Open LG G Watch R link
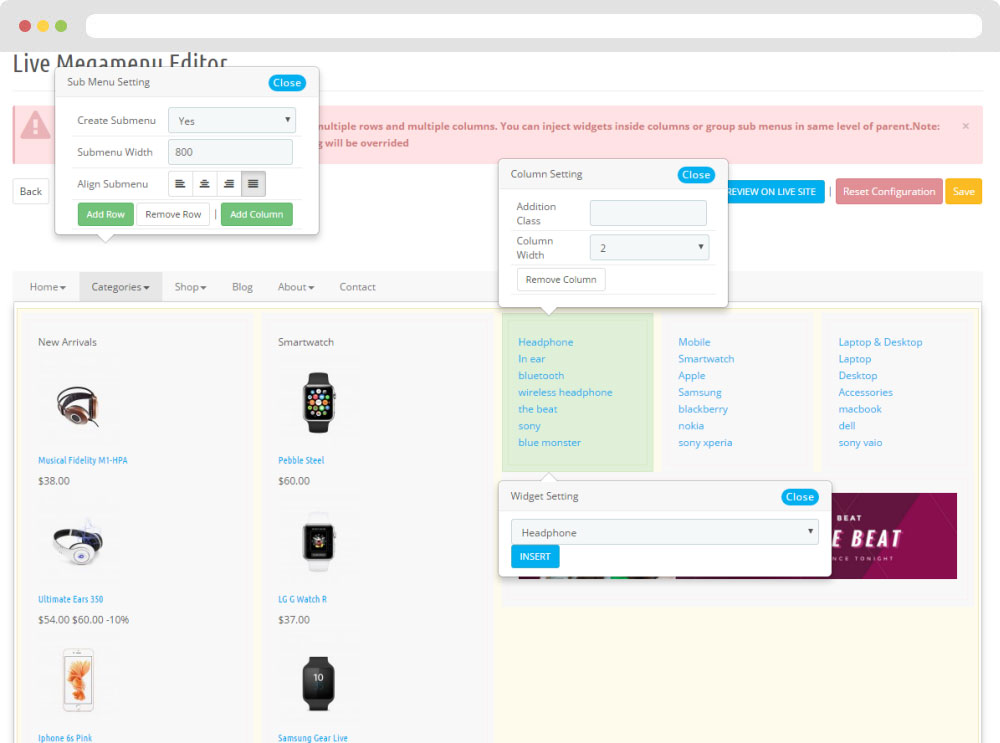The height and width of the screenshot is (743, 1000). click(302, 600)
